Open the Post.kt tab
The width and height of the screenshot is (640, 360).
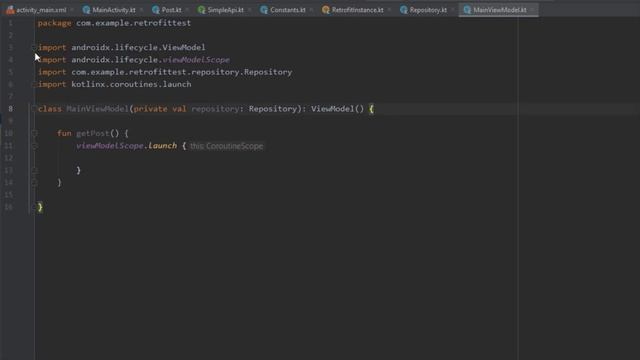click(x=171, y=10)
